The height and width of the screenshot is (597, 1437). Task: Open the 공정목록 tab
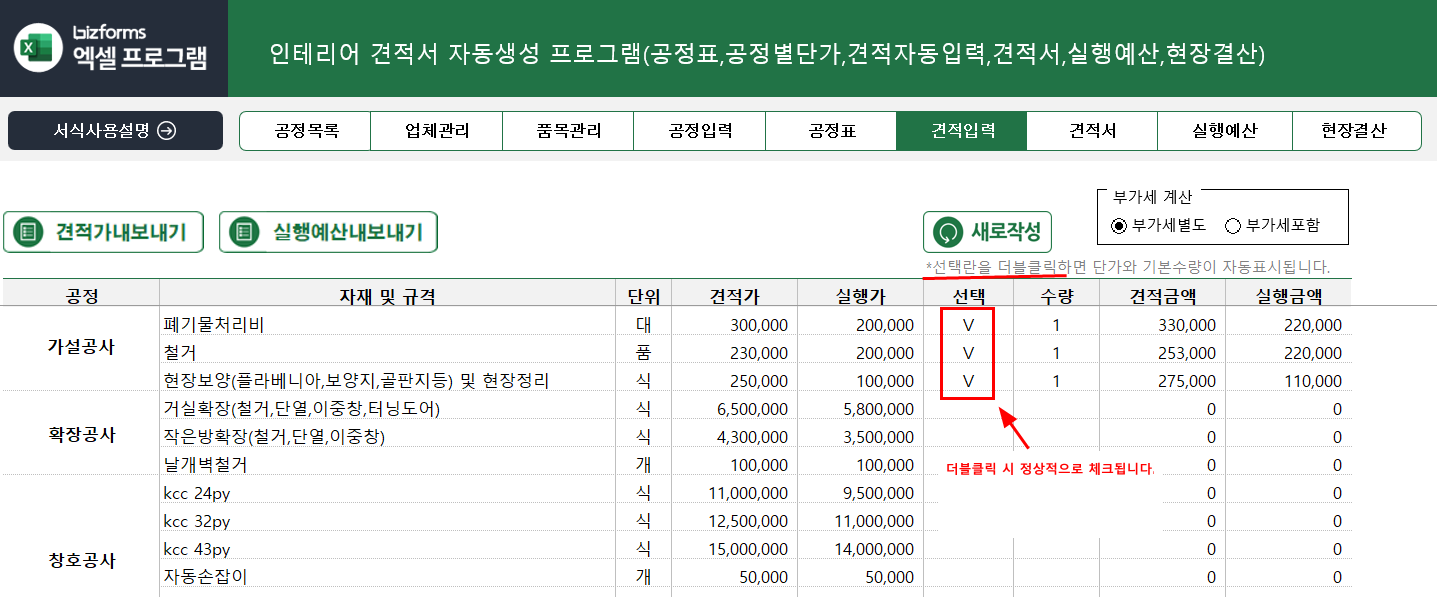(306, 130)
